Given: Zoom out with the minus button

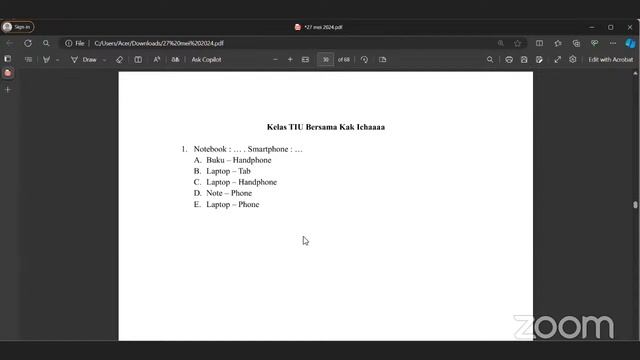Looking at the screenshot, I should pyautogui.click(x=276, y=60).
